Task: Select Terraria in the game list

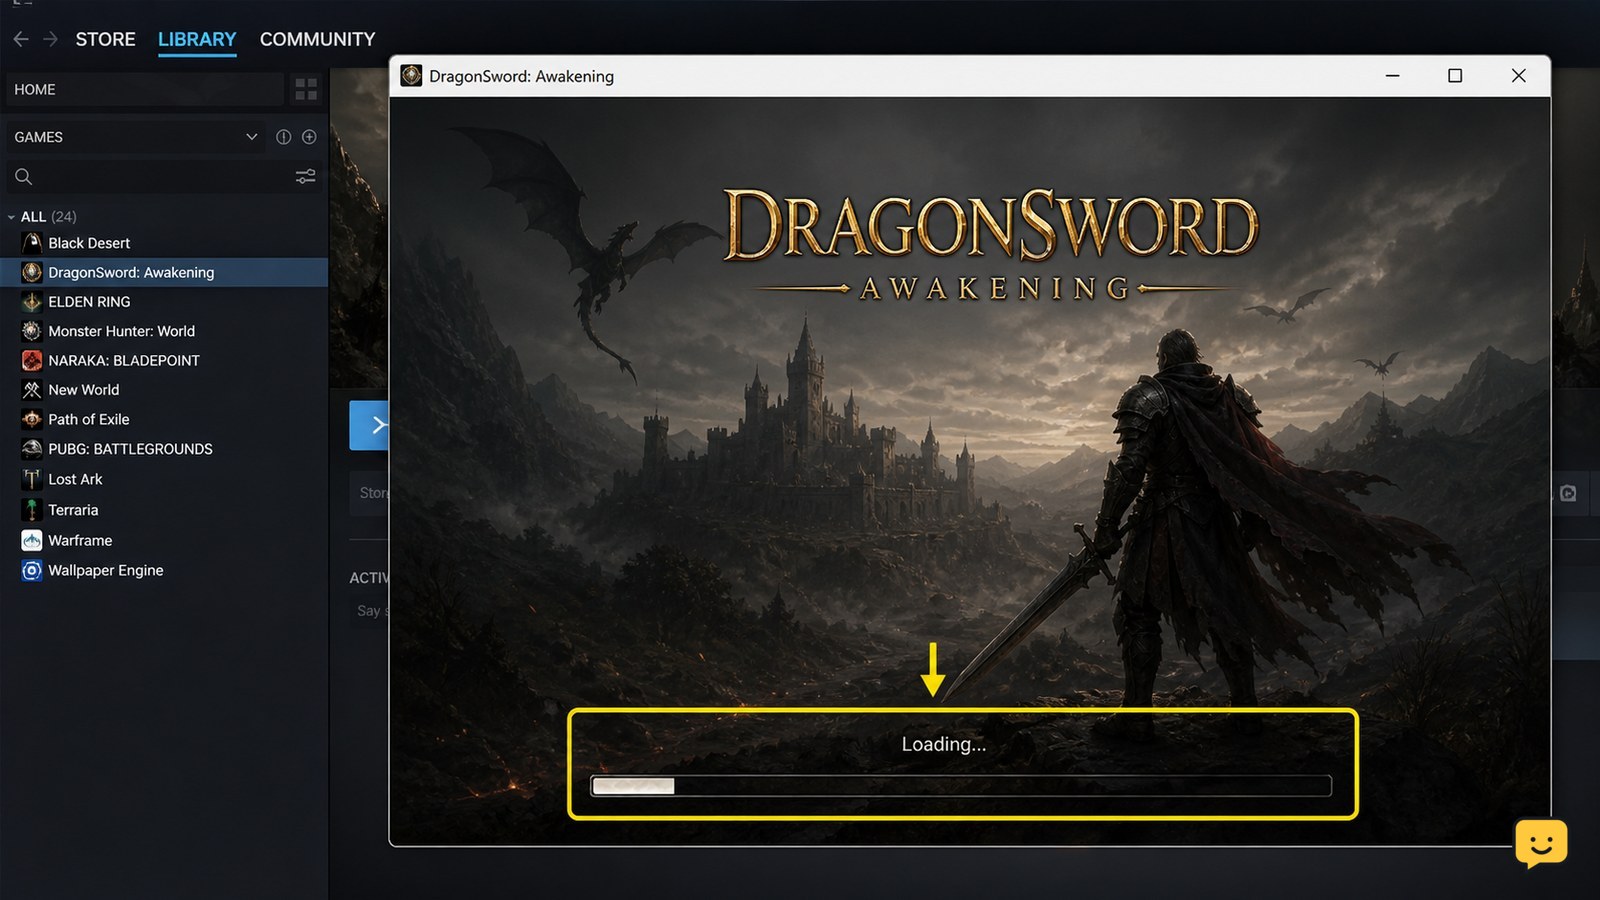Action: point(164,510)
